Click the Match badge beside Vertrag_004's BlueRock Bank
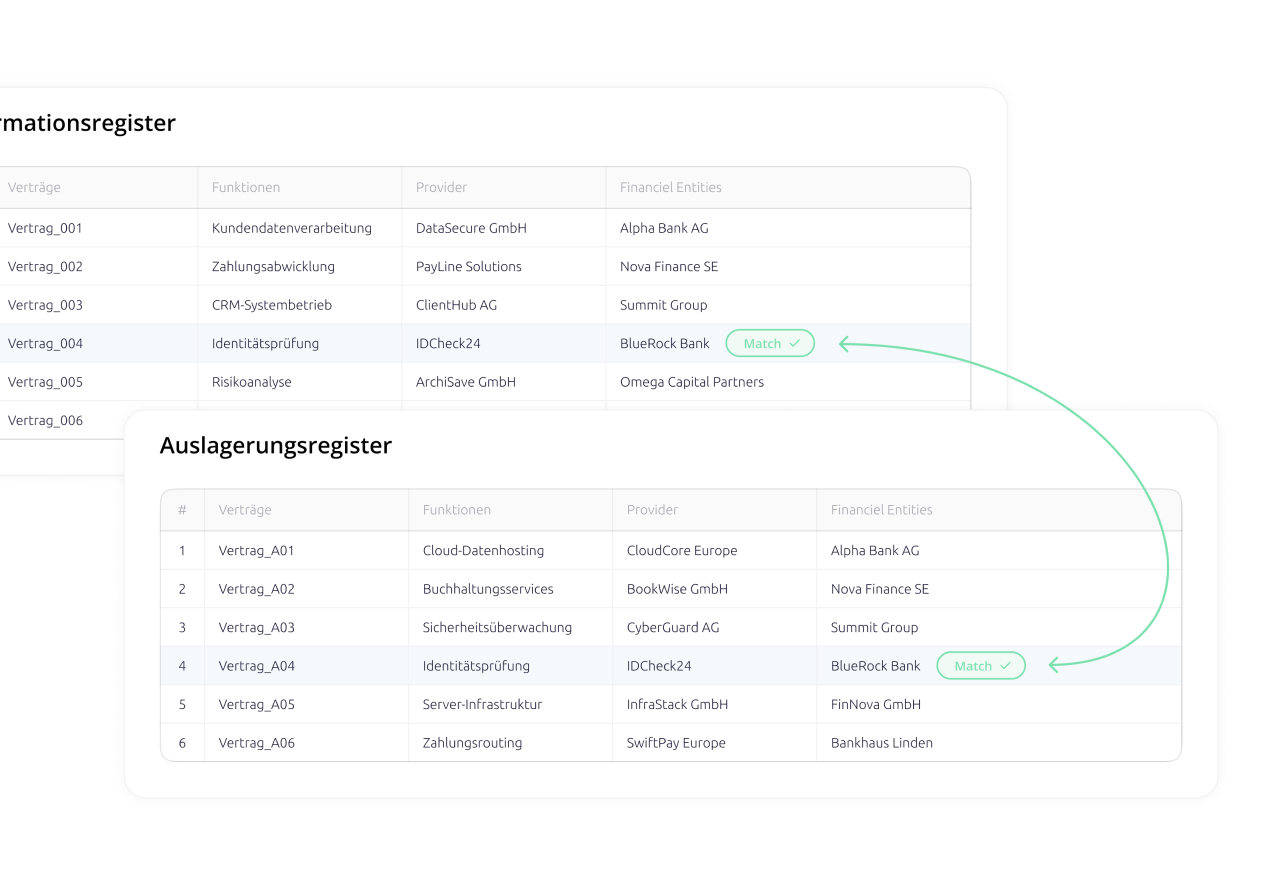The image size is (1272, 876). [770, 343]
